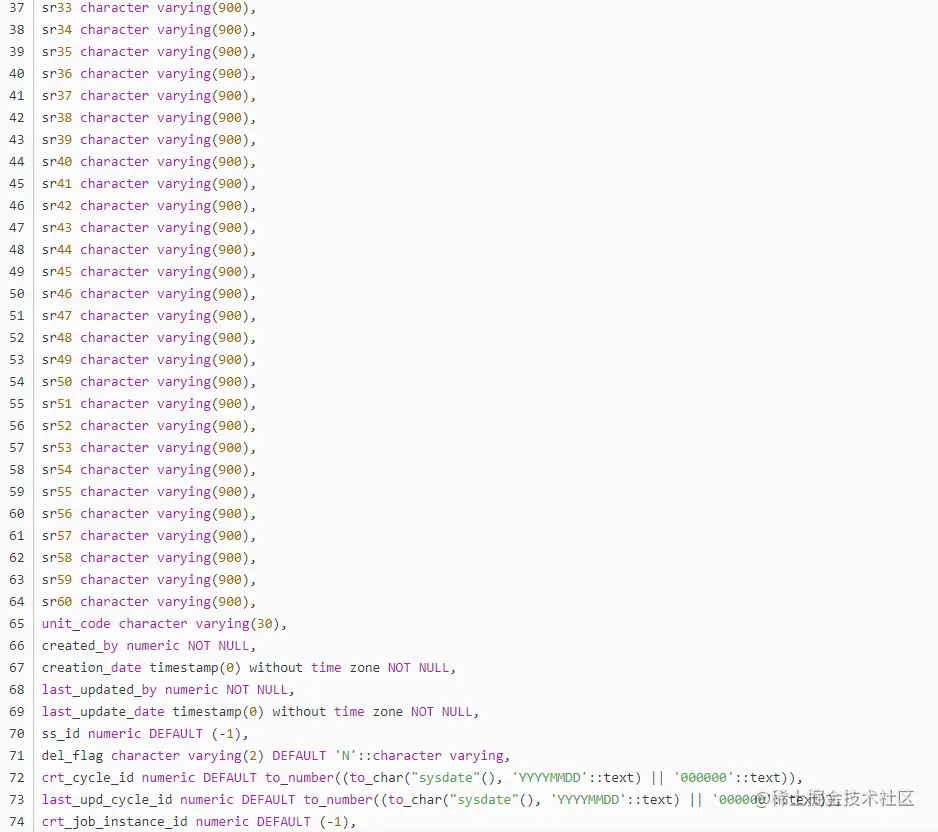Image resolution: width=938 pixels, height=832 pixels.
Task: Click sr58 on line 62
Action: click(57, 558)
